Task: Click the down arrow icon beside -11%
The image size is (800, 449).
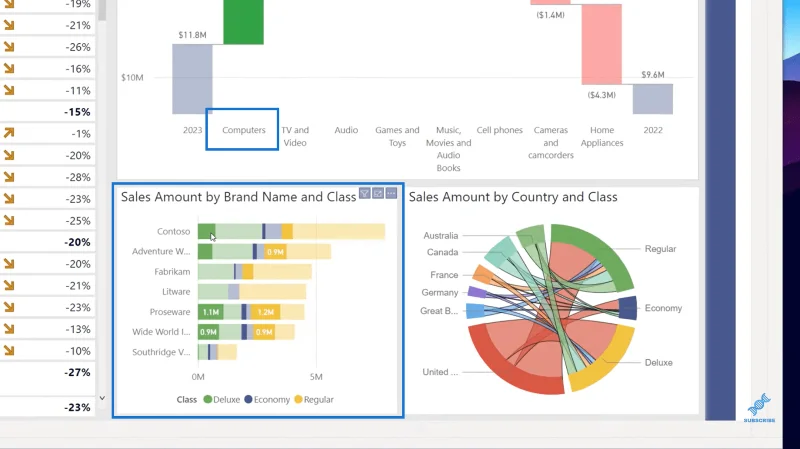Action: coord(9,90)
